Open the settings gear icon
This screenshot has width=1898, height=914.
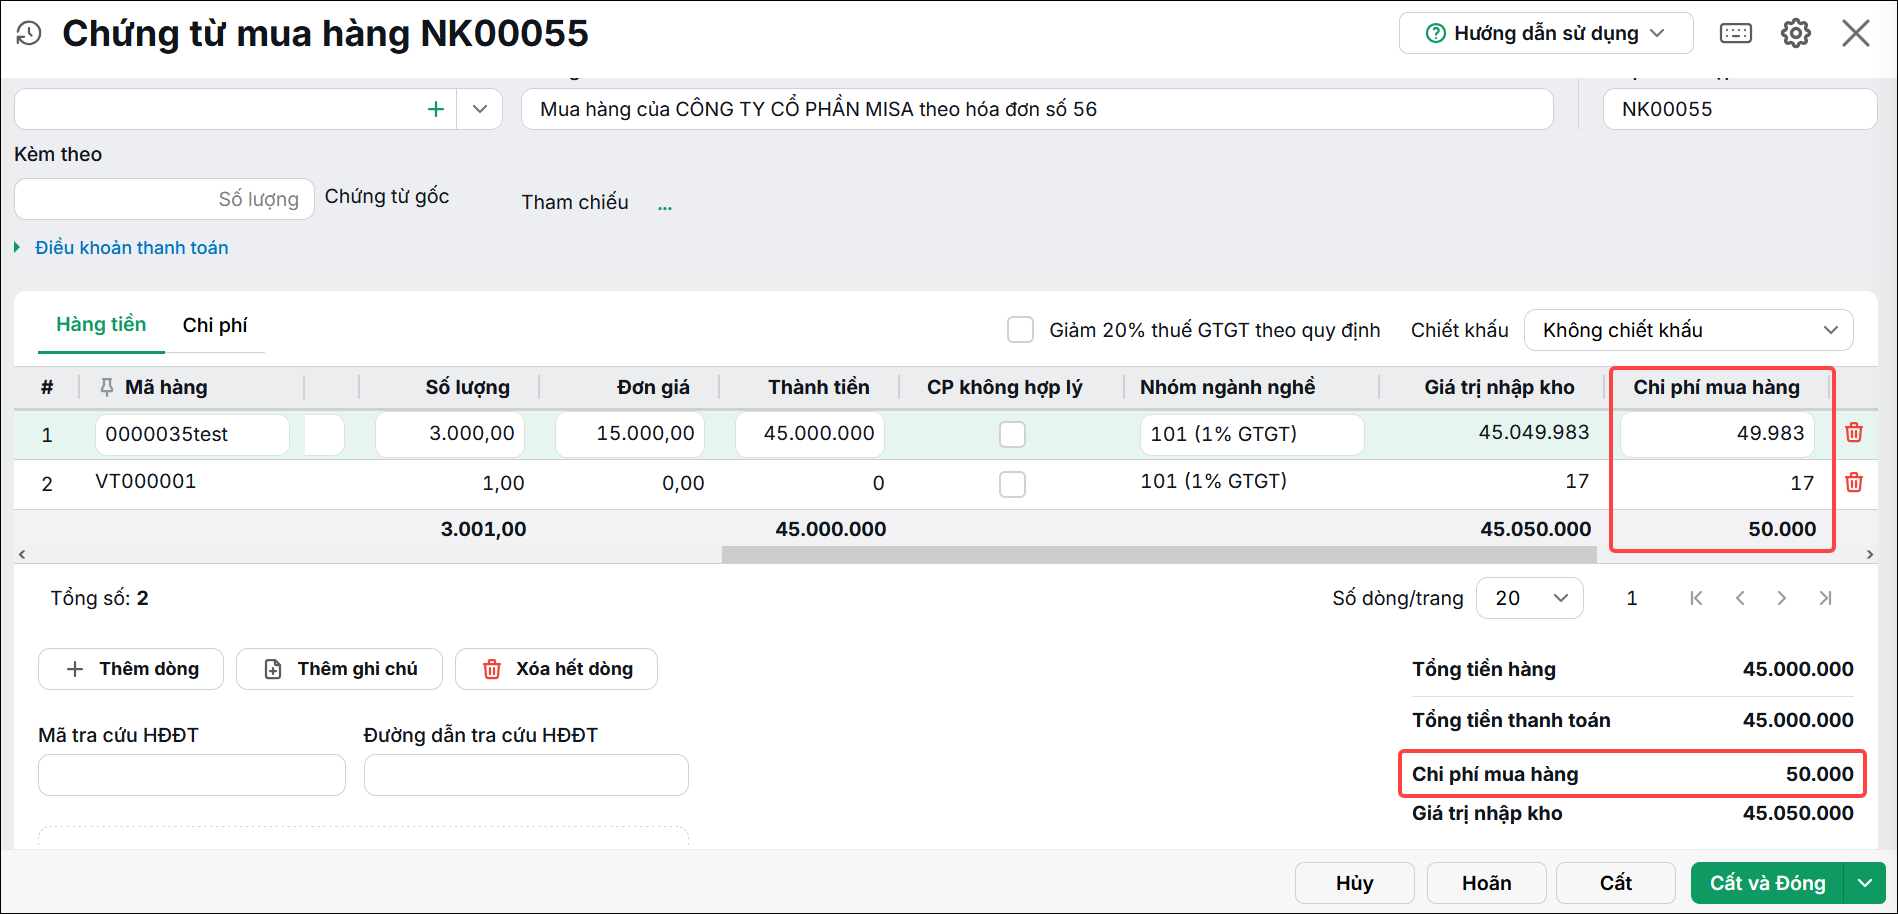point(1796,33)
